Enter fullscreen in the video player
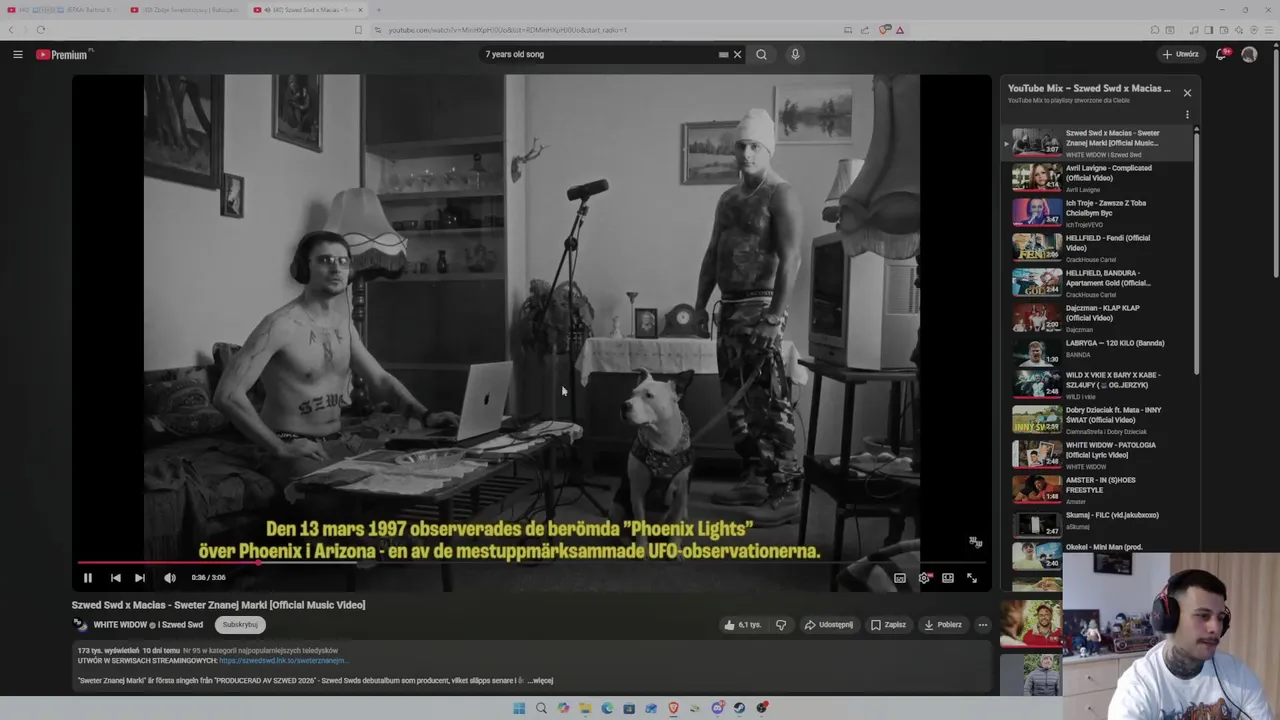The width and height of the screenshot is (1280, 720). [972, 578]
